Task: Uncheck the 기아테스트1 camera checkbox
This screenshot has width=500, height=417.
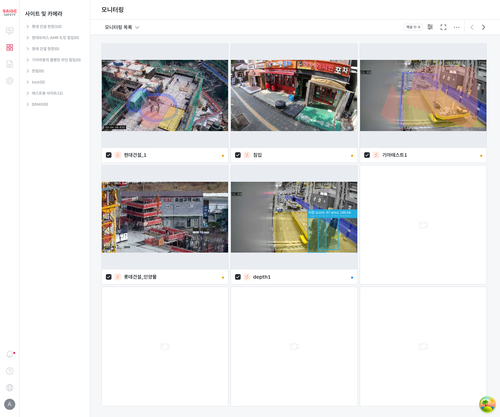Action: point(367,155)
